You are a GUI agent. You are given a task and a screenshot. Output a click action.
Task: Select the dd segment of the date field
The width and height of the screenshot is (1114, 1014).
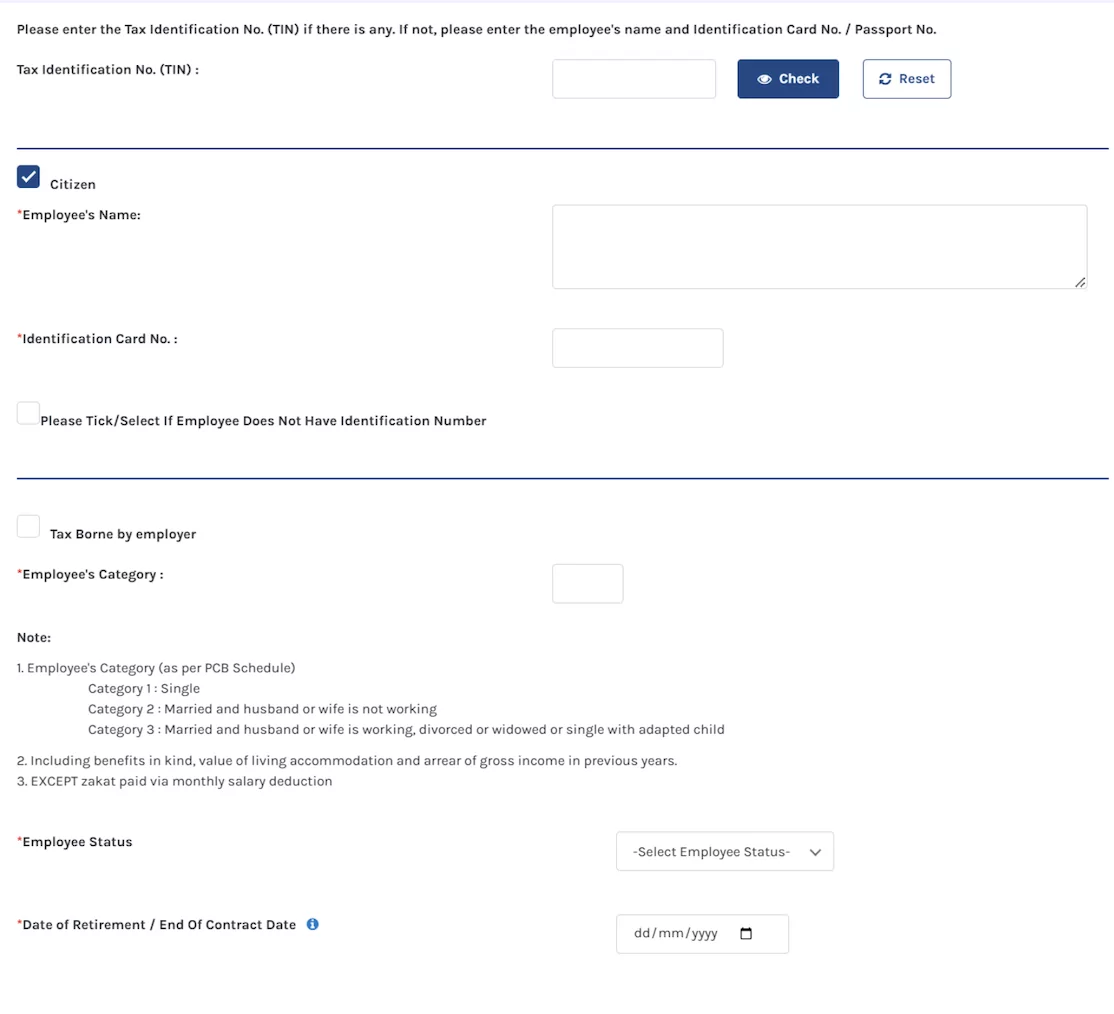click(642, 933)
